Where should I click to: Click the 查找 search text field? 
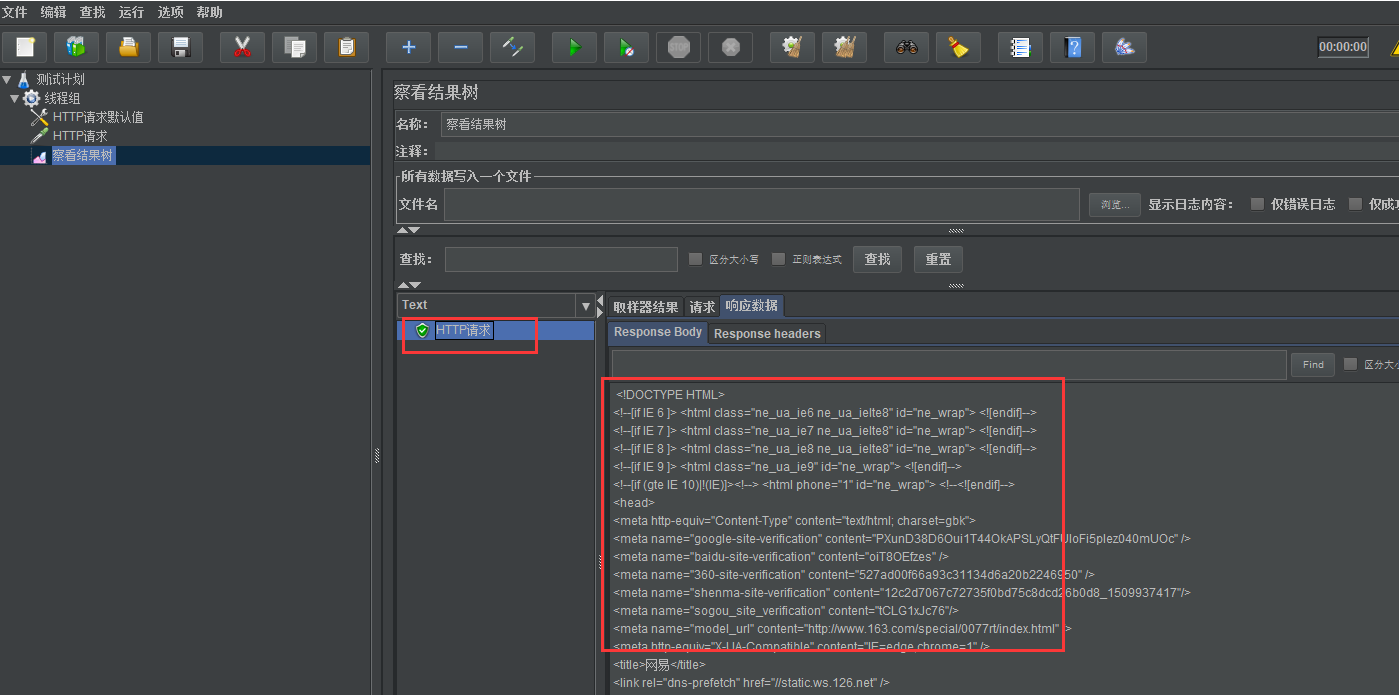(561, 260)
